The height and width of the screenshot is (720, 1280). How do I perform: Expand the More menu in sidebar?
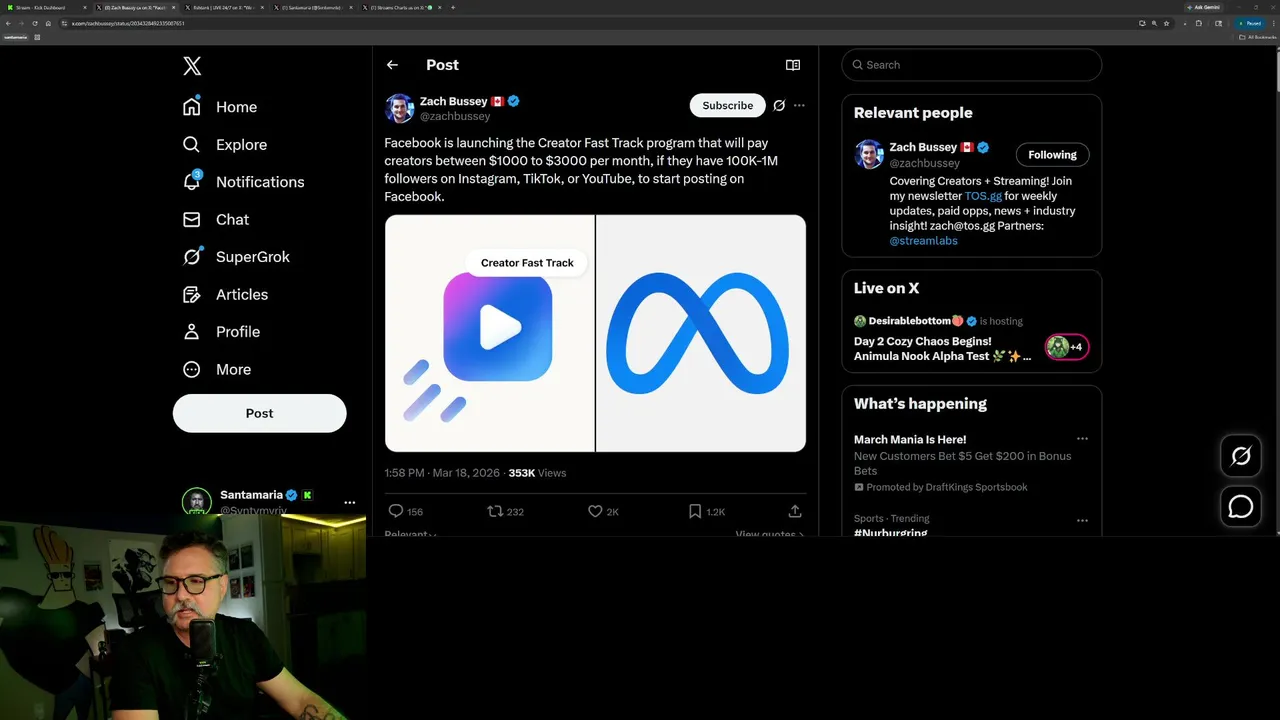point(217,369)
